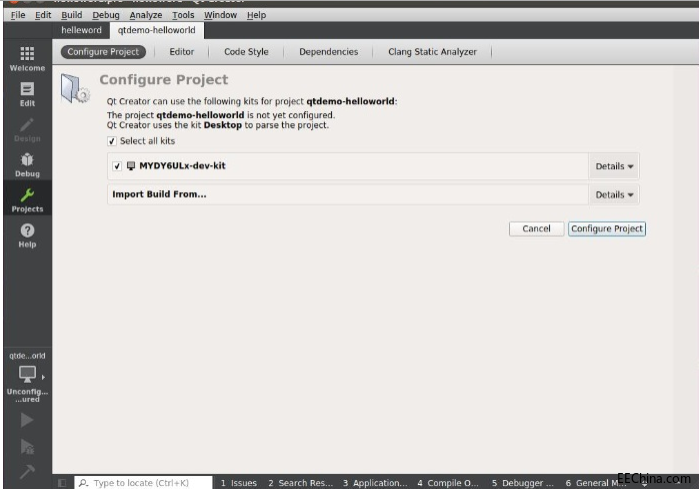This screenshot has width=699, height=491.
Task: Click the MYDY6ULx-dev-kit device icon
Action: coord(131,166)
